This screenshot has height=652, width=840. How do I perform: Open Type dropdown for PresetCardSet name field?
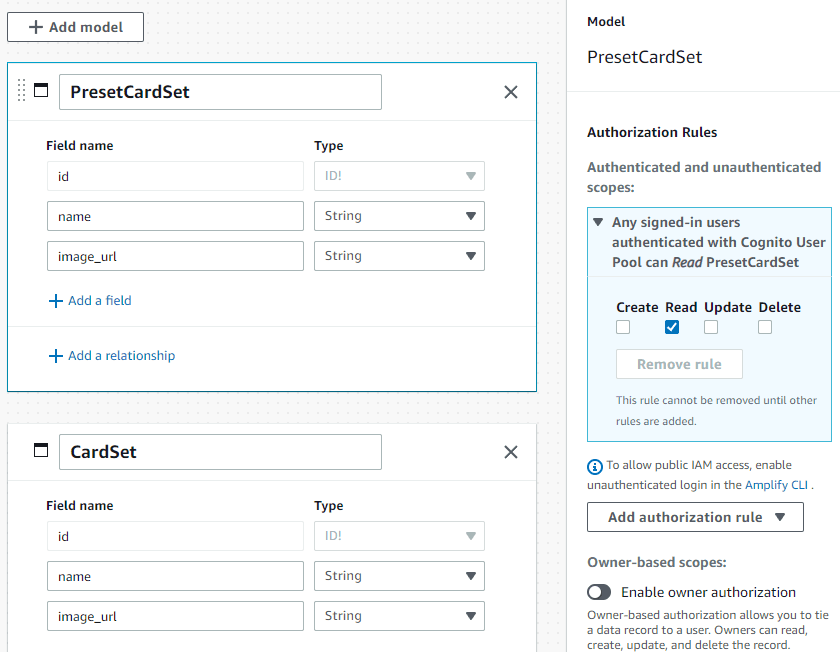tap(399, 216)
